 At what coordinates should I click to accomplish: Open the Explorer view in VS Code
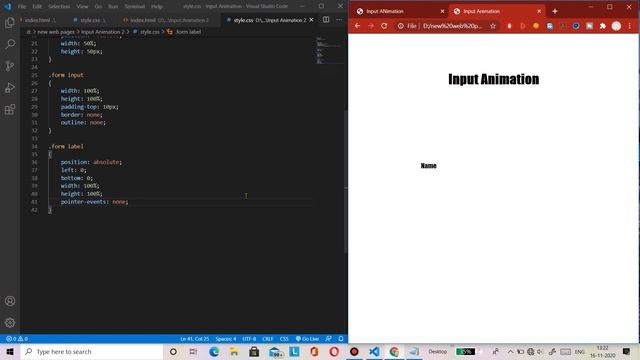pyautogui.click(x=10, y=23)
